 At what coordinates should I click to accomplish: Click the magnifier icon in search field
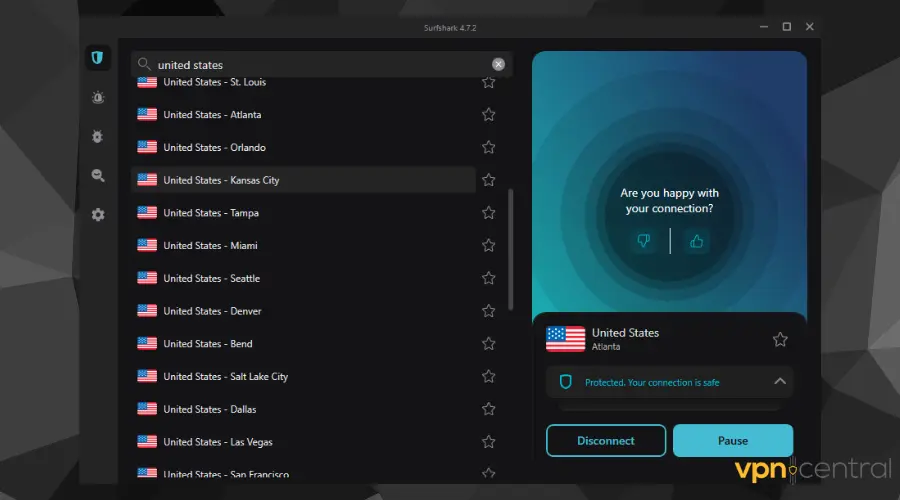click(144, 64)
